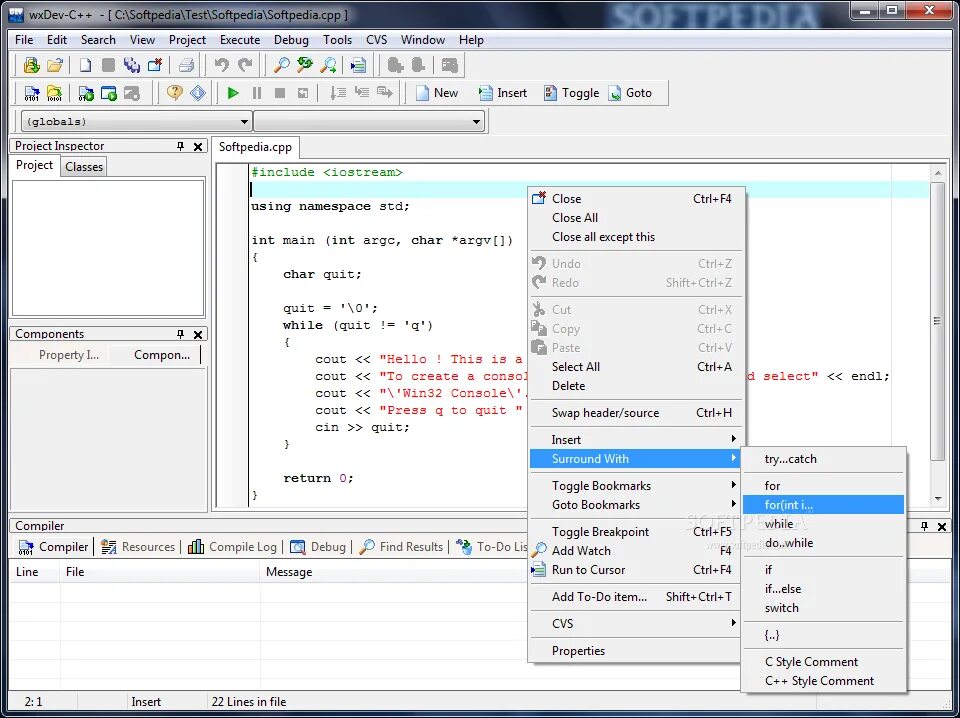
Task: Open the empty function dropdown beside globals
Action: pos(369,121)
